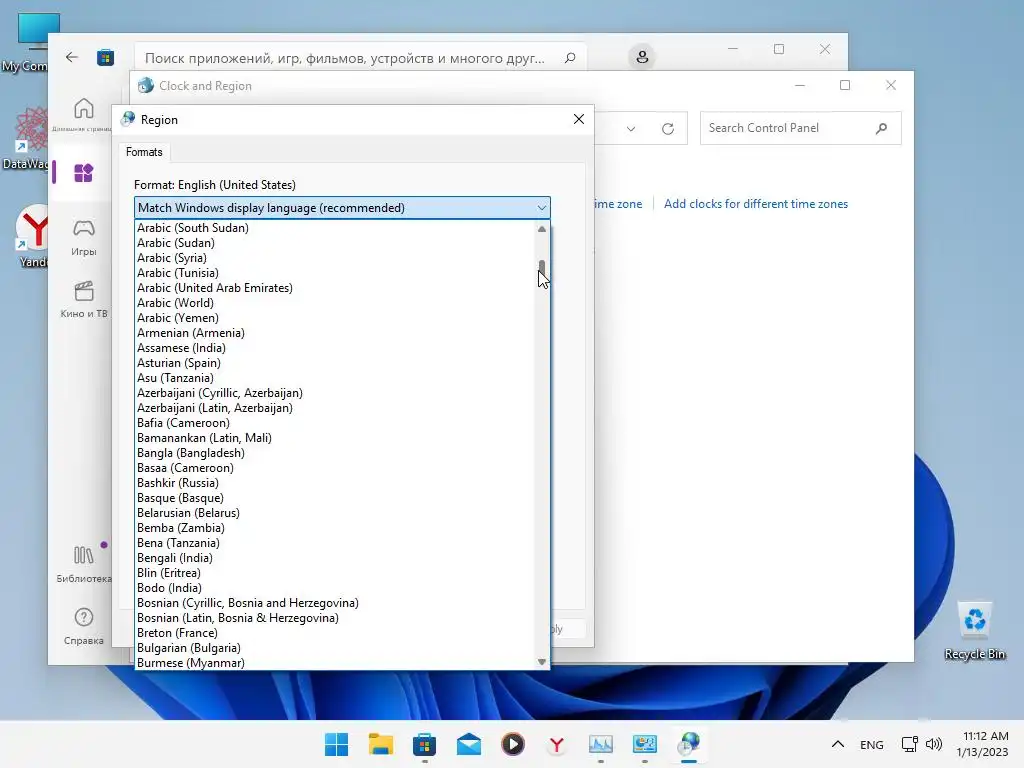This screenshot has height=768, width=1024.
Task: Open Microsoft Store from the taskbar
Action: pyautogui.click(x=424, y=744)
